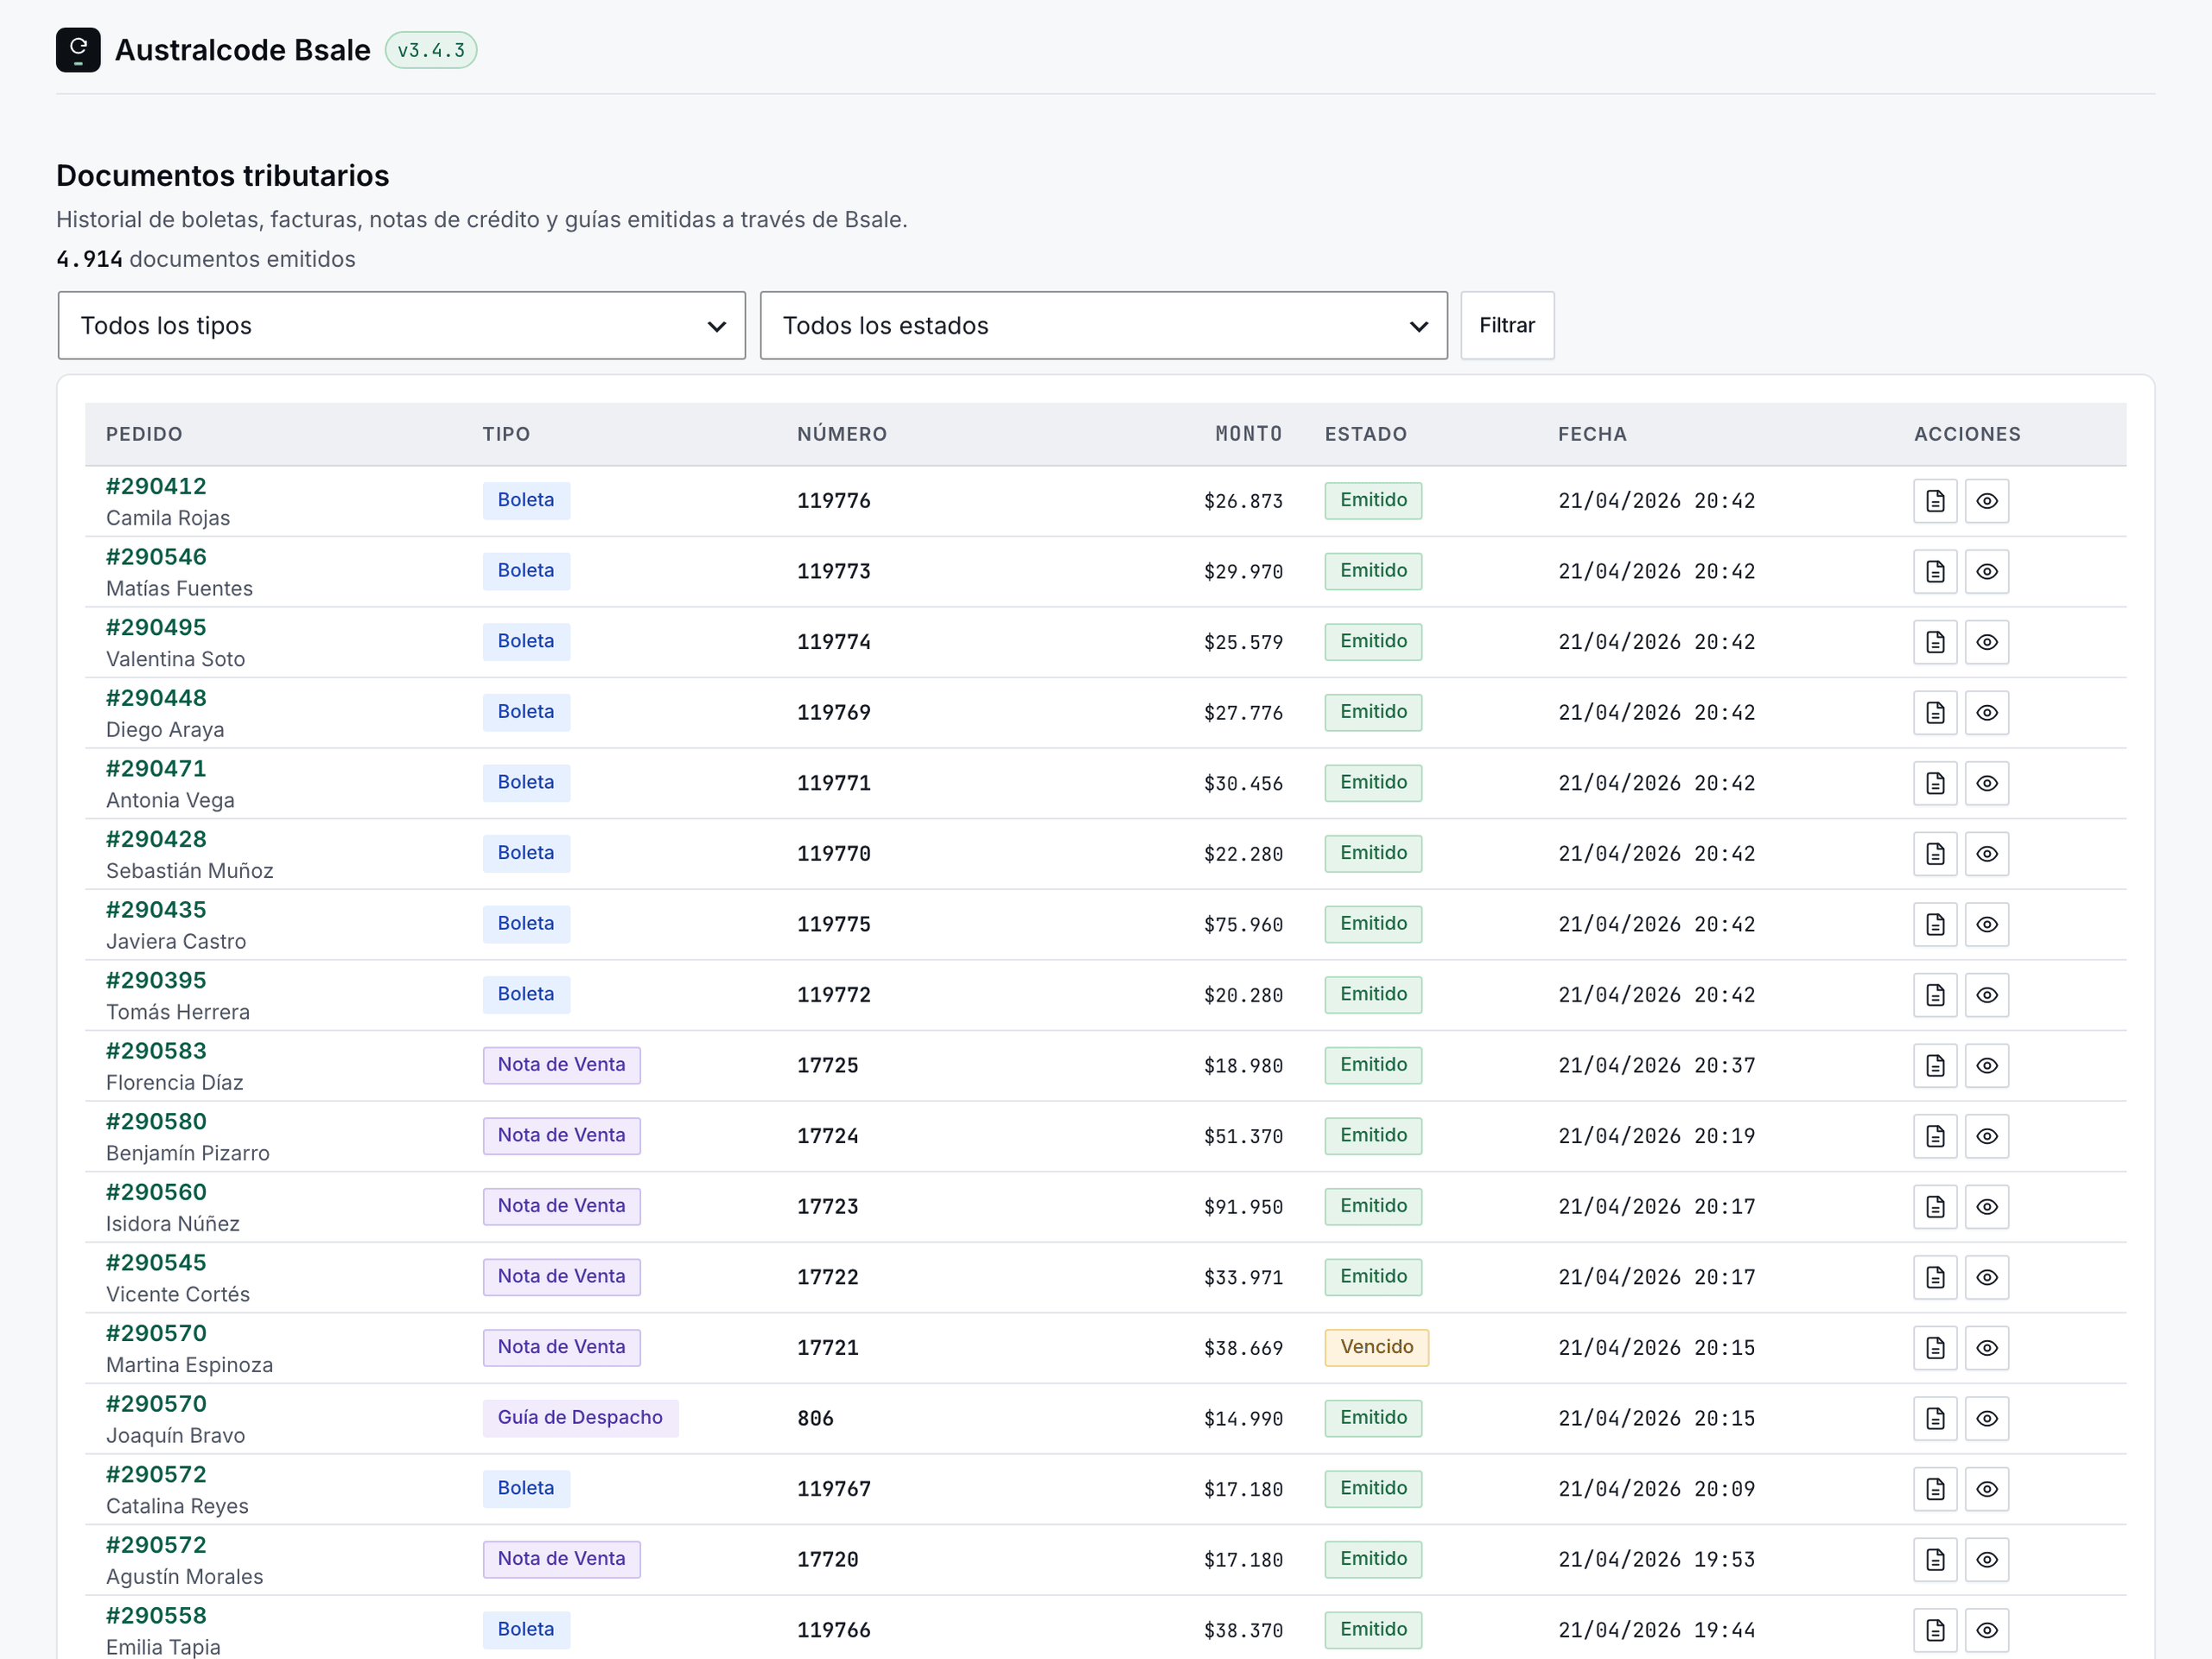The height and width of the screenshot is (1659, 2212).
Task: Open document icon for order #290412
Action: pos(1935,501)
